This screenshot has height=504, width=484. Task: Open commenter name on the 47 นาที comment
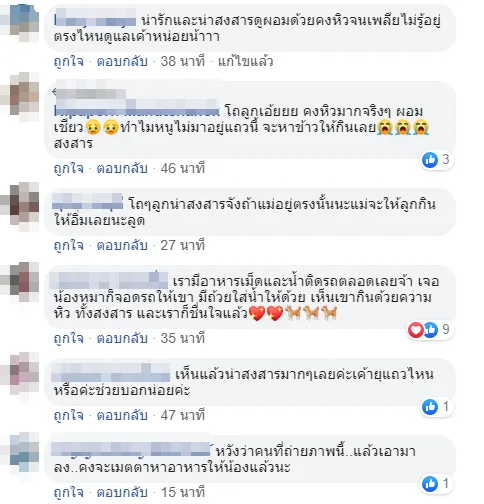tap(111, 373)
